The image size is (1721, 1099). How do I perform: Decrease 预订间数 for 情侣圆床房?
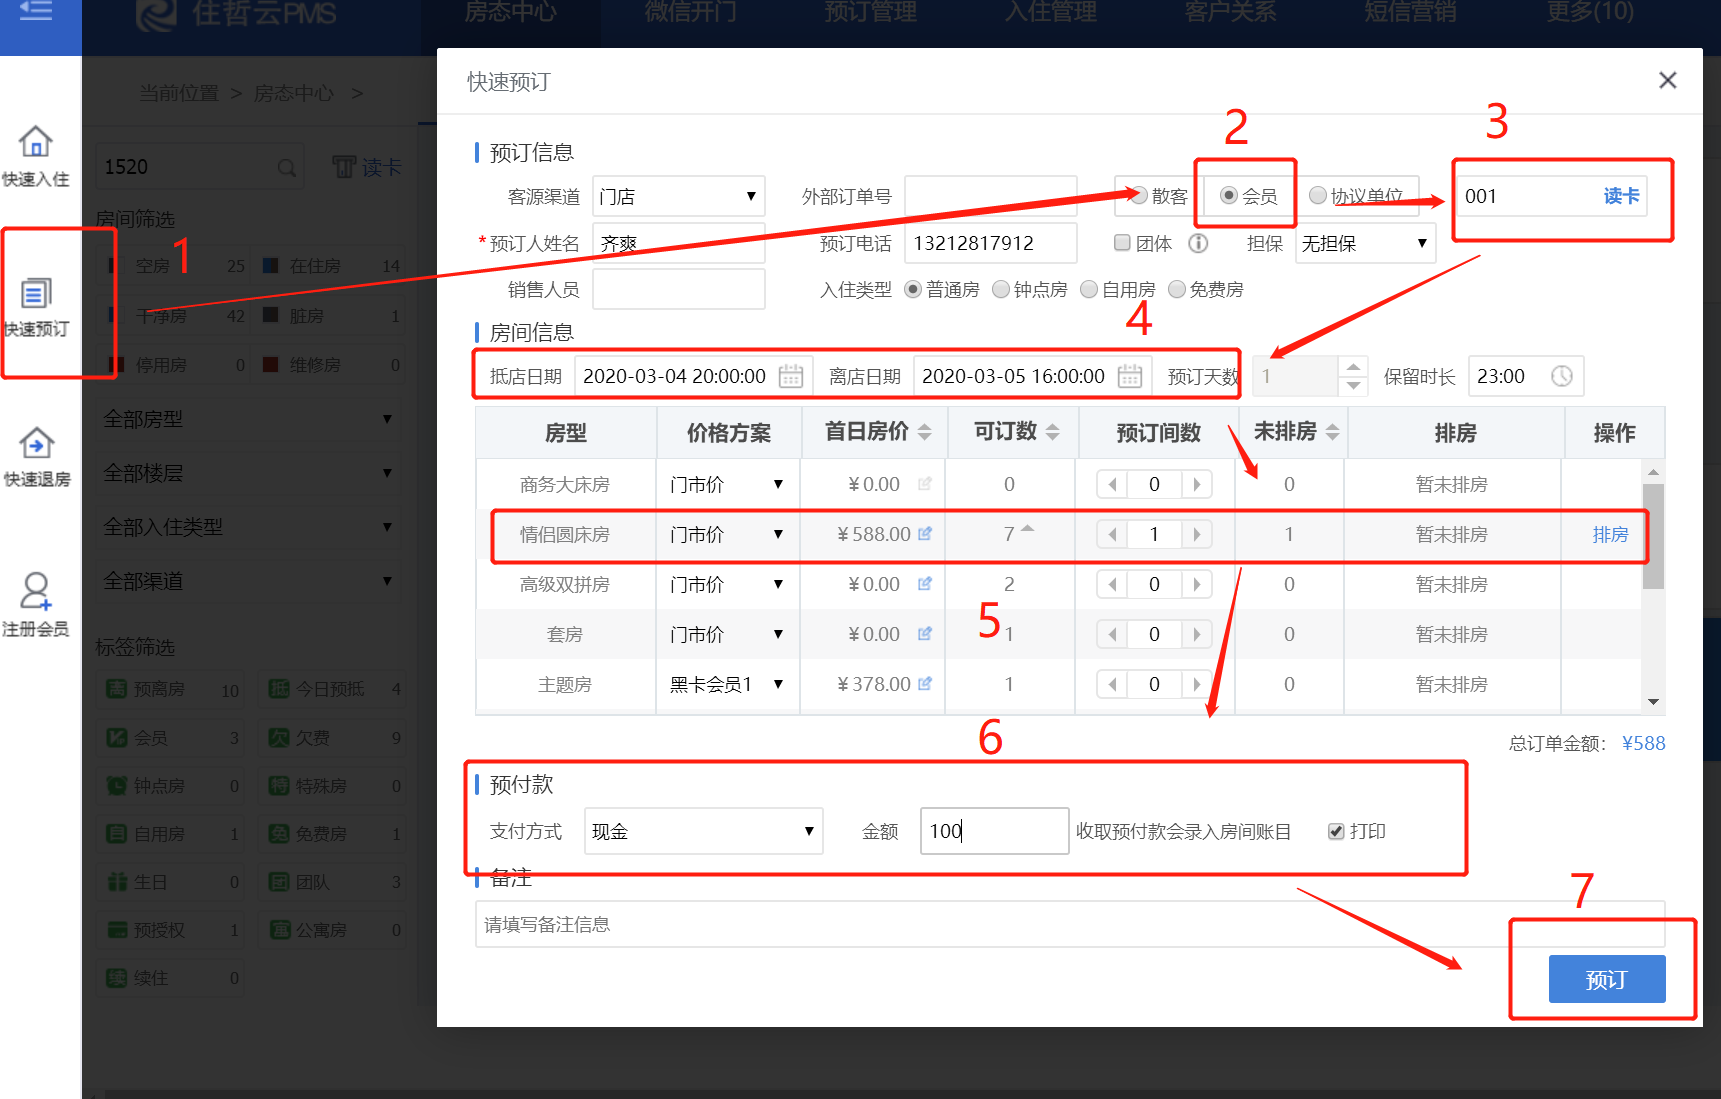pos(1112,535)
